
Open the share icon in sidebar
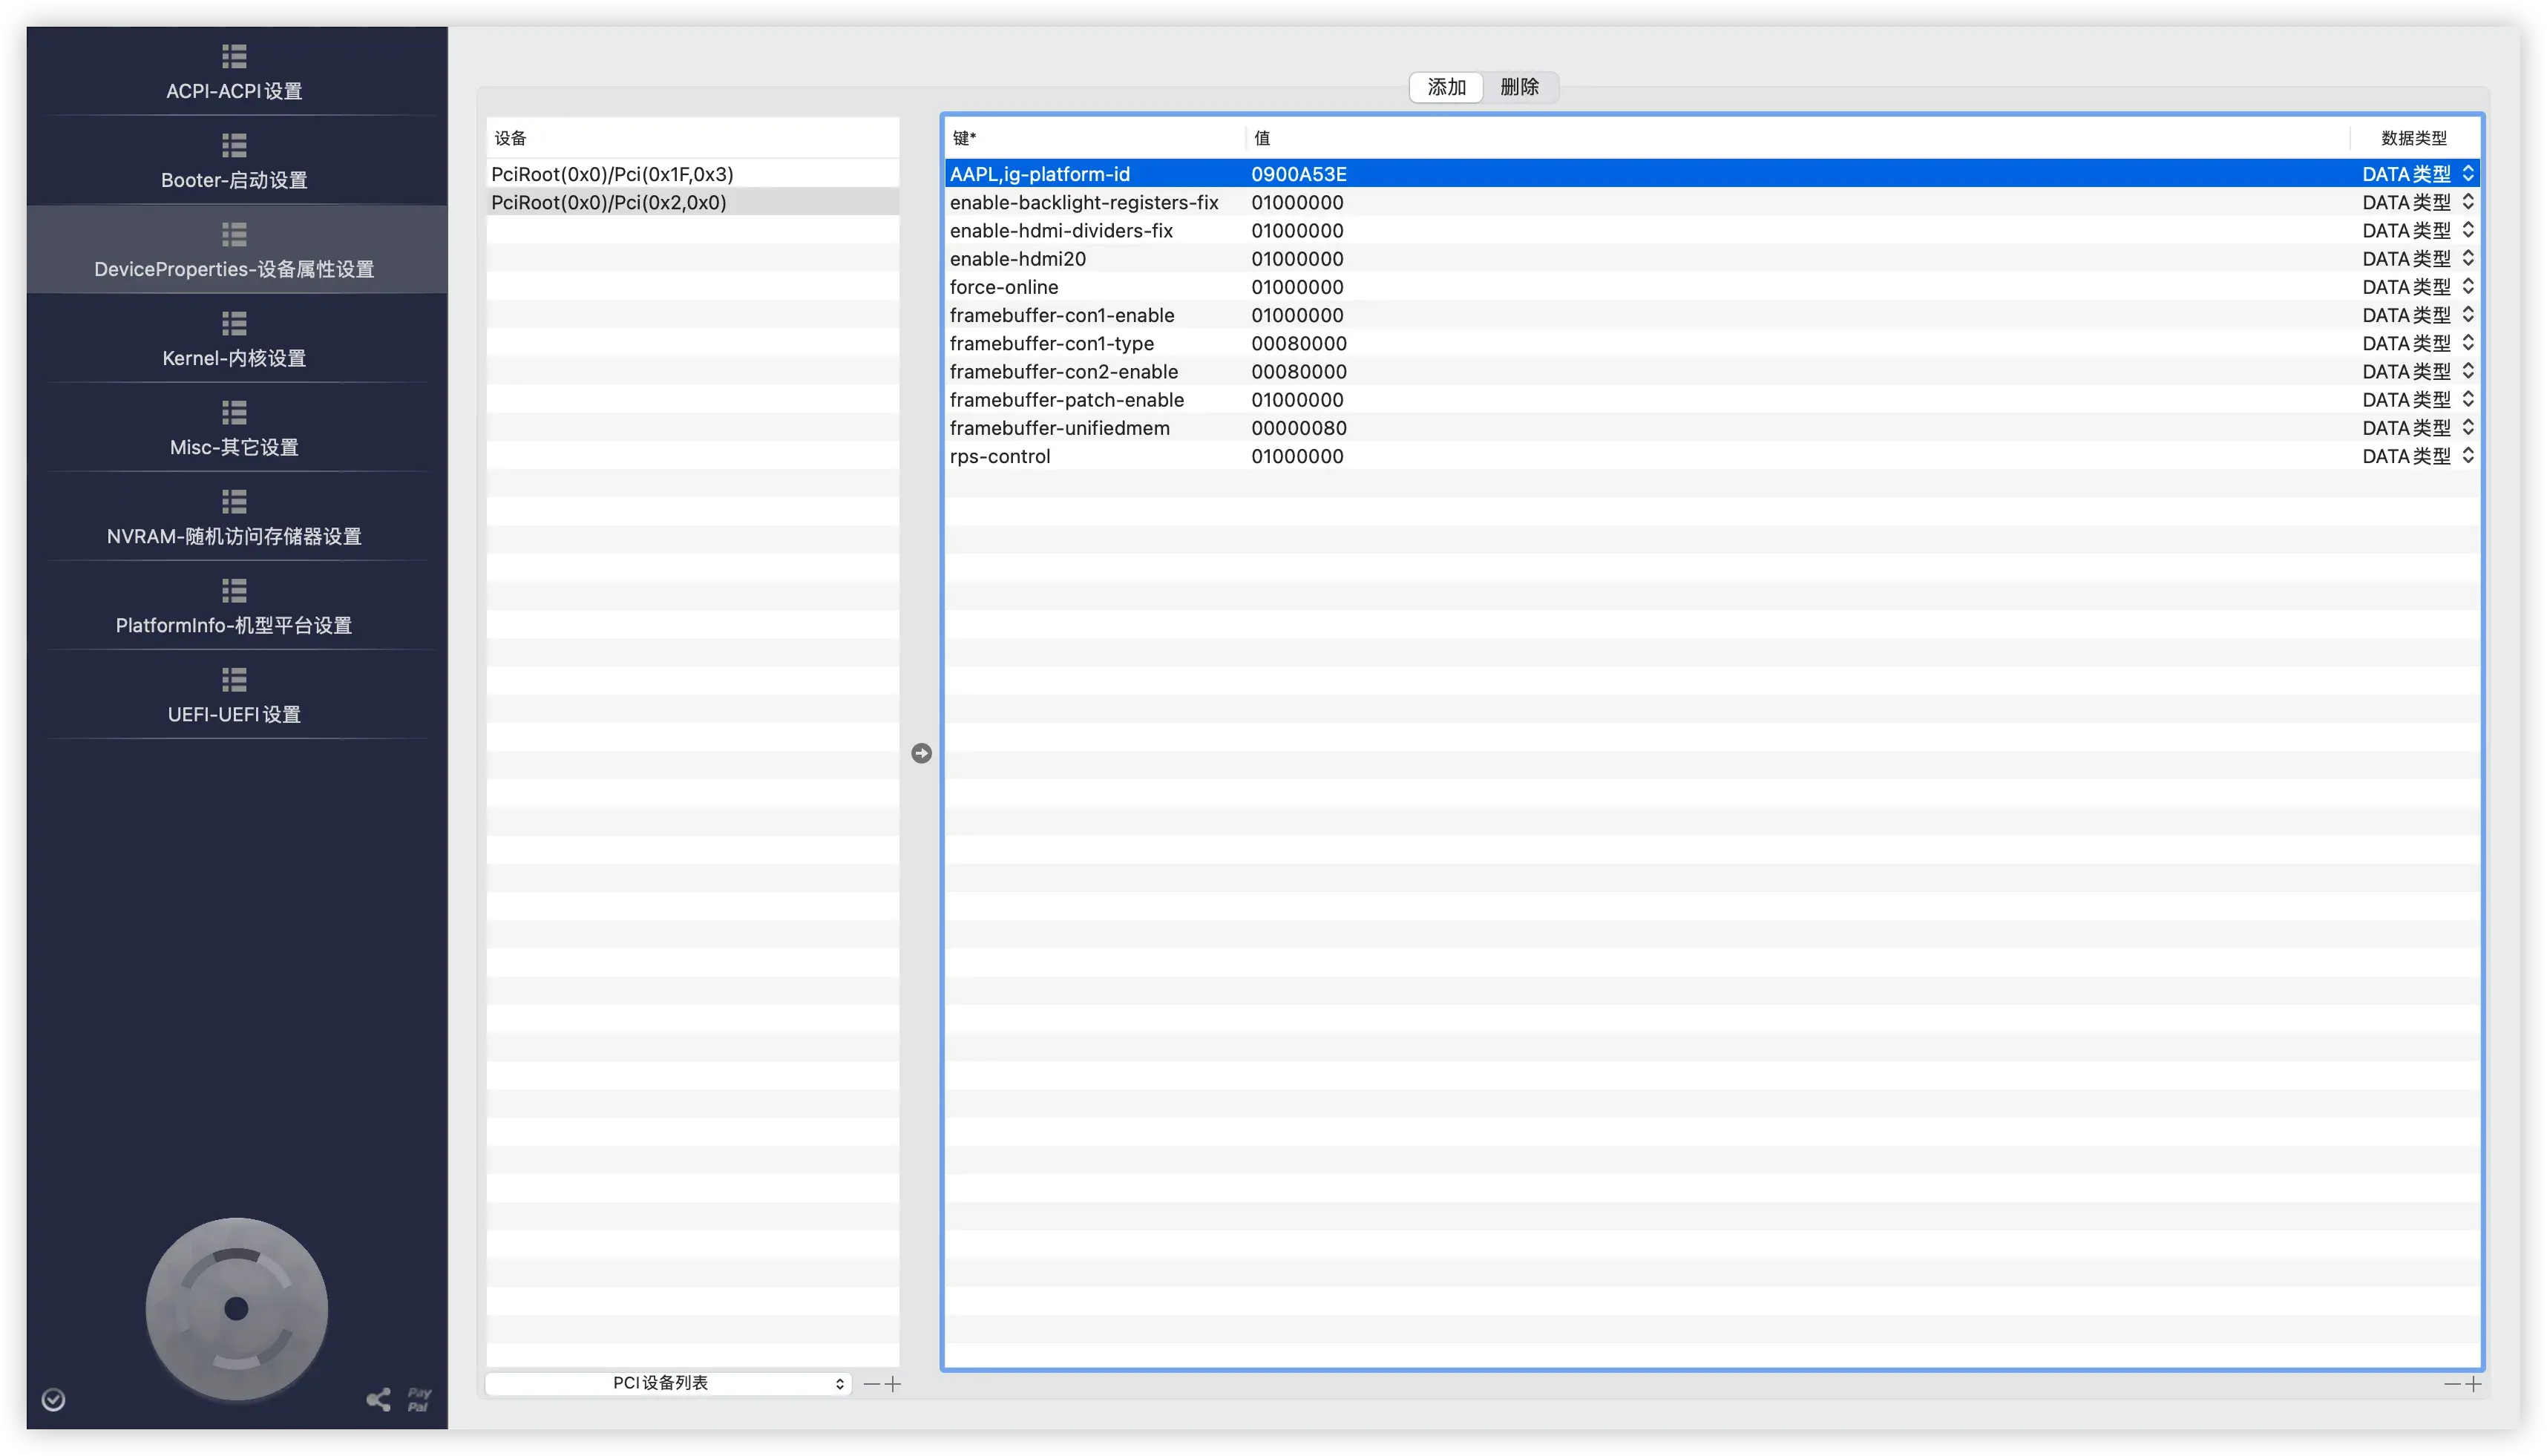click(x=378, y=1399)
